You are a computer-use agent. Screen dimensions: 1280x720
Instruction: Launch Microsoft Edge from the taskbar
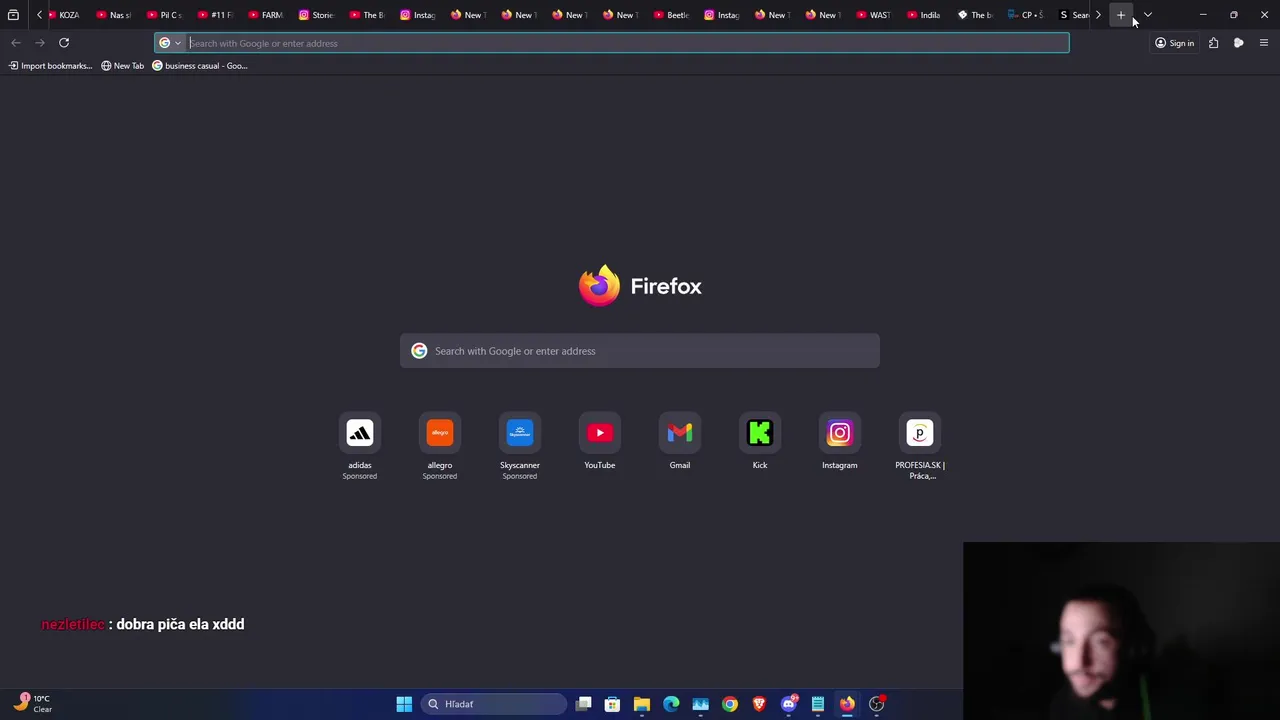671,704
